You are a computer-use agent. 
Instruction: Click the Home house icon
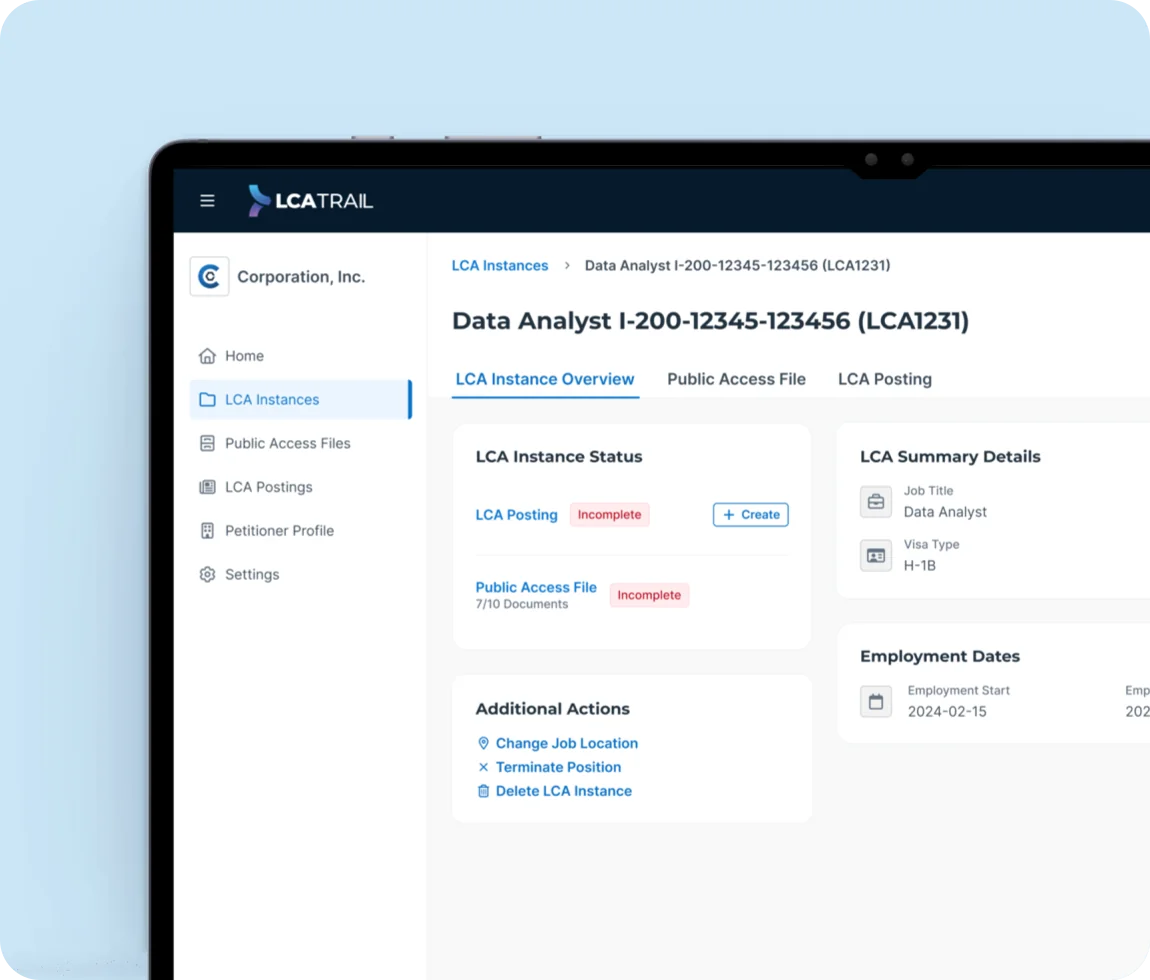(x=208, y=356)
